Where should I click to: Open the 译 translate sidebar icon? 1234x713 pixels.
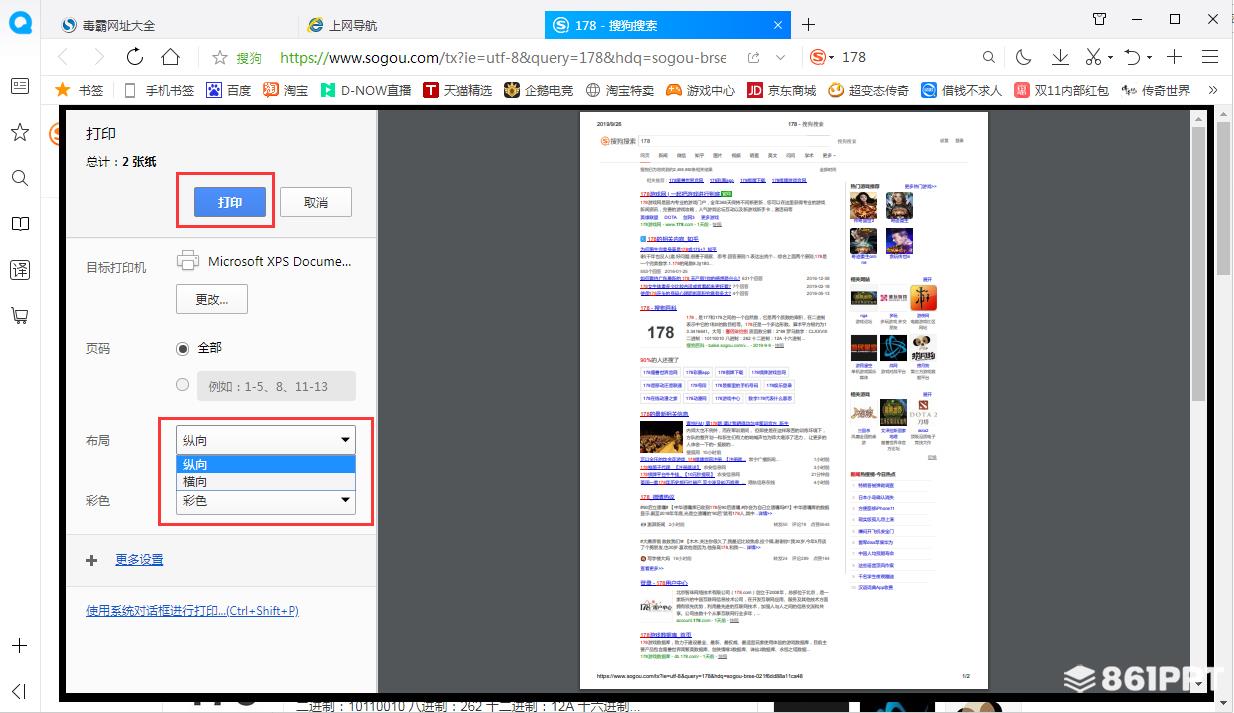pos(19,269)
